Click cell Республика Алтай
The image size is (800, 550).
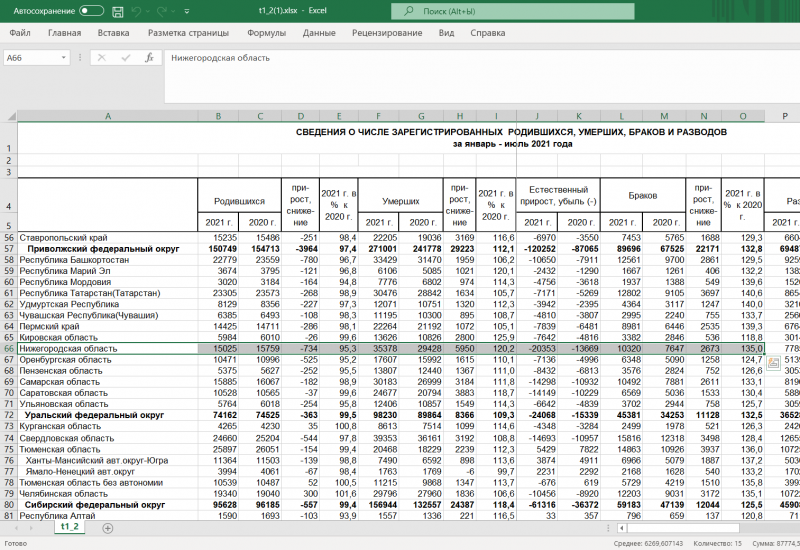pyautogui.click(x=108, y=516)
